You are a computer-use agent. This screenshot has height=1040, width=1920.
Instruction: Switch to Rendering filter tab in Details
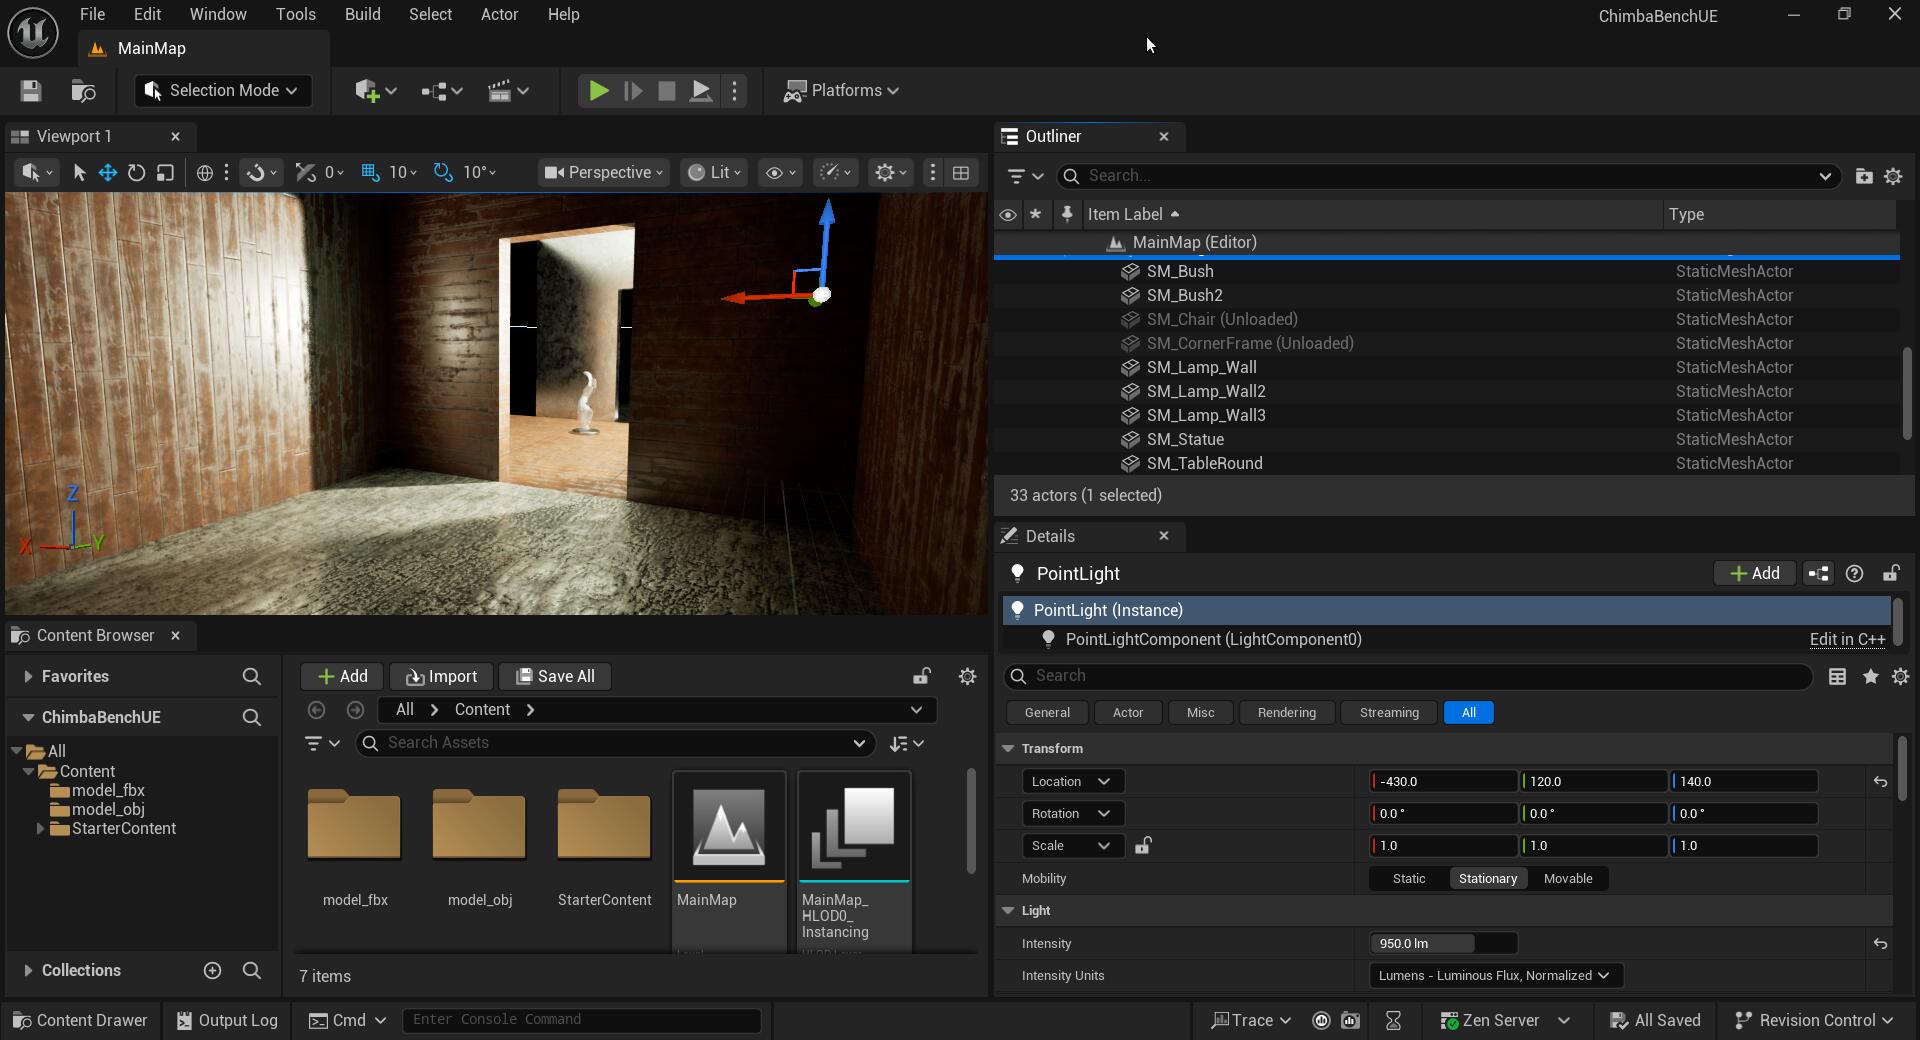tap(1286, 713)
